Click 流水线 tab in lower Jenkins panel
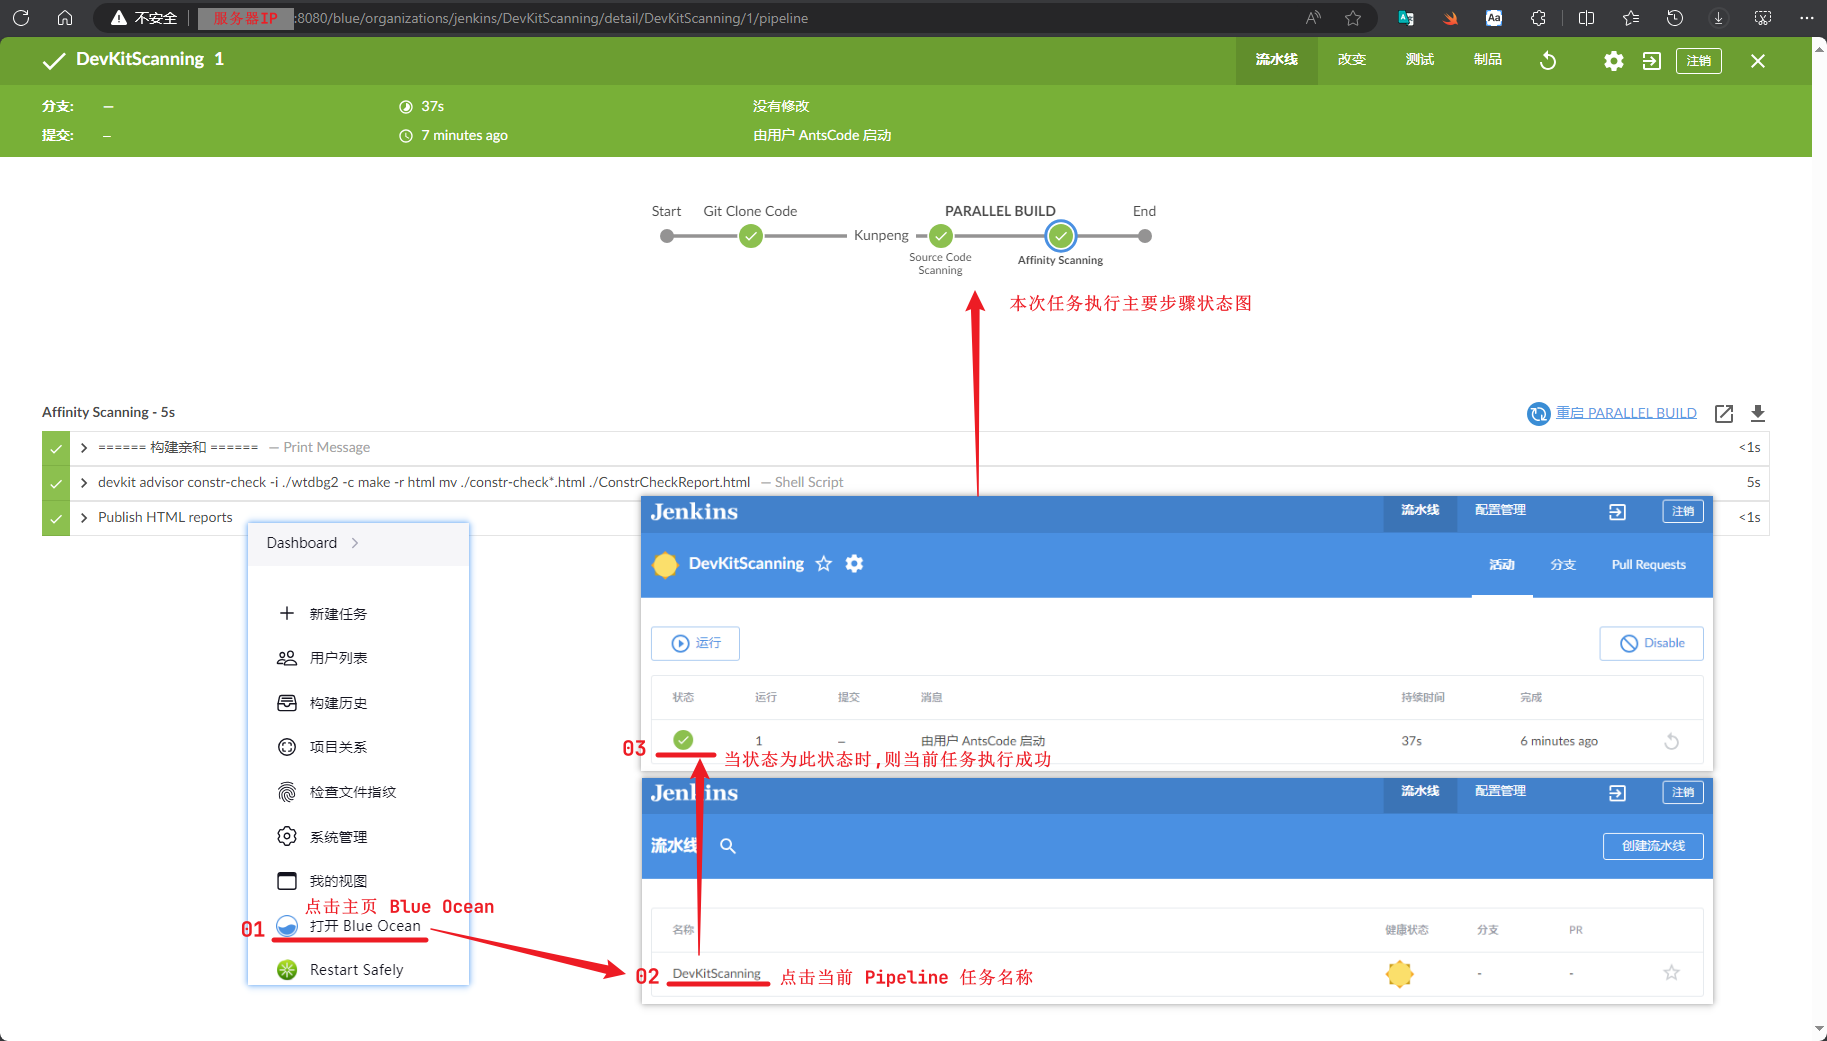The image size is (1827, 1041). 1420,791
